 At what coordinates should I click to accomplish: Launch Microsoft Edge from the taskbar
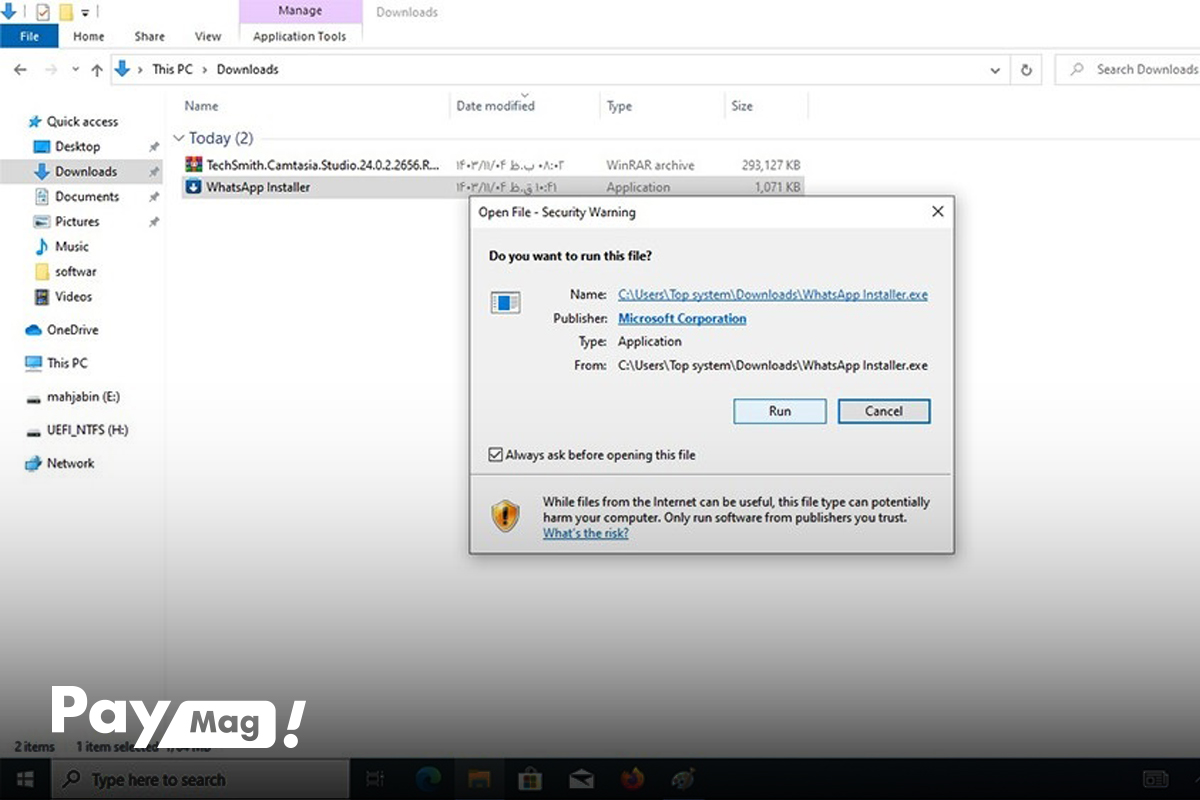tap(427, 779)
